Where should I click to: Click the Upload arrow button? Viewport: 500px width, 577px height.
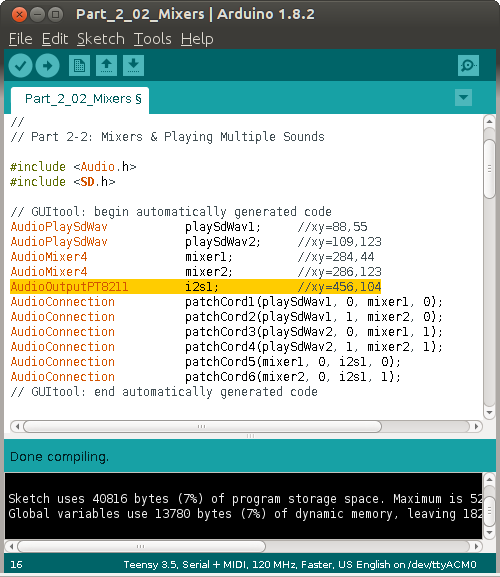(47, 66)
